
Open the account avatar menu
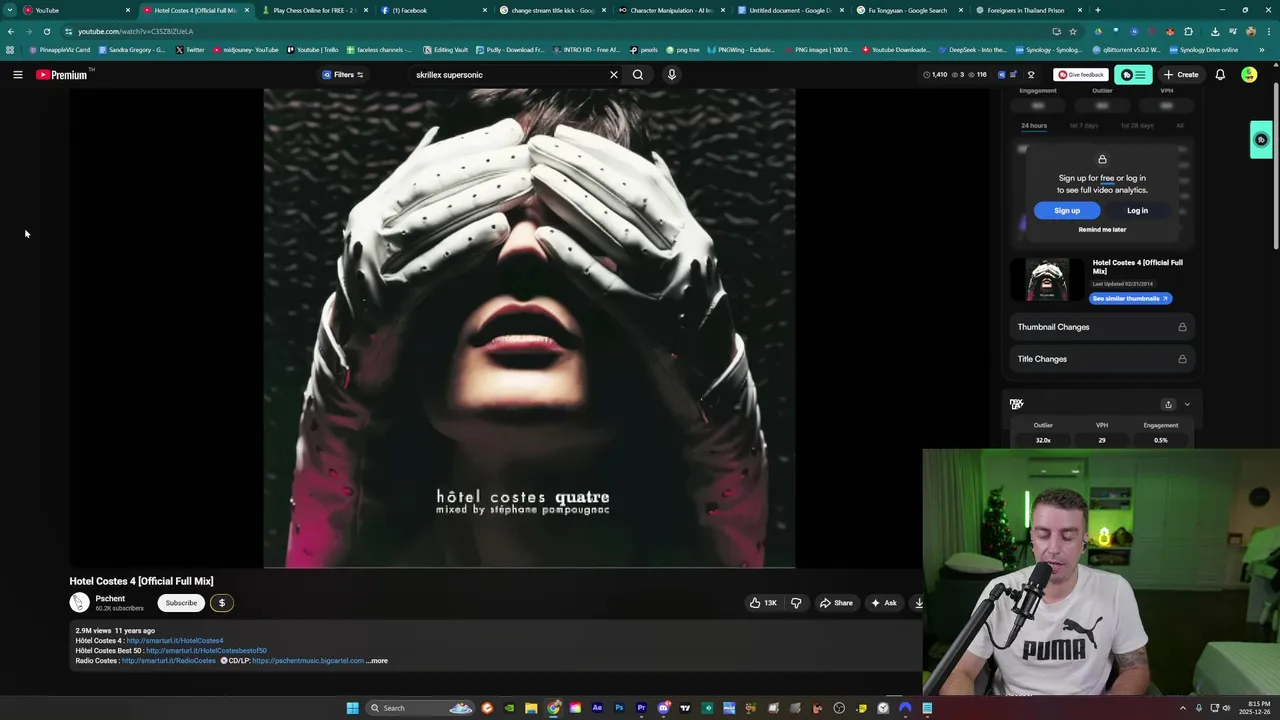[x=1249, y=75]
